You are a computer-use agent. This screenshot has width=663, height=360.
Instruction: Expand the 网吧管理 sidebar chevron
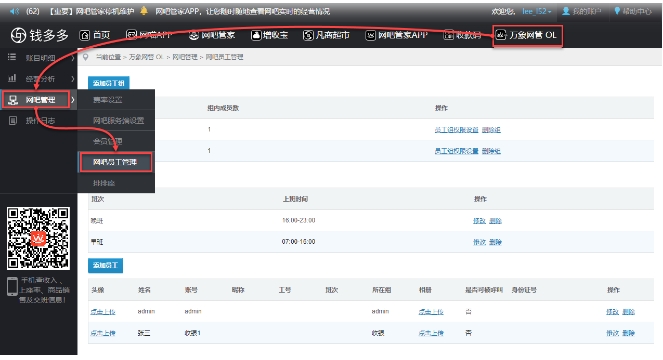pos(73,100)
